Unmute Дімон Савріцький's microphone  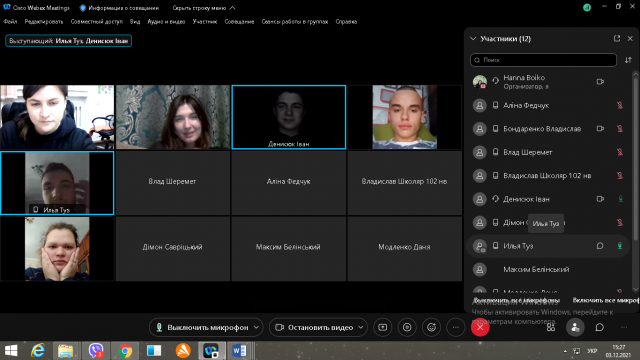pyautogui.click(x=620, y=222)
